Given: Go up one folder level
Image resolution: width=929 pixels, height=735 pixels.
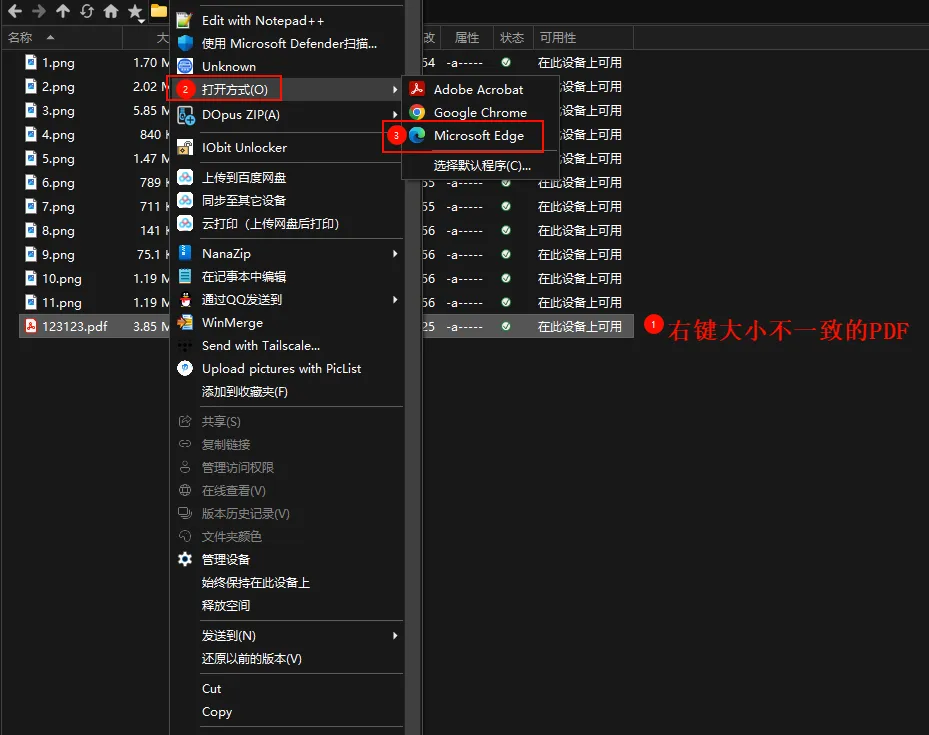Looking at the screenshot, I should (63, 11).
